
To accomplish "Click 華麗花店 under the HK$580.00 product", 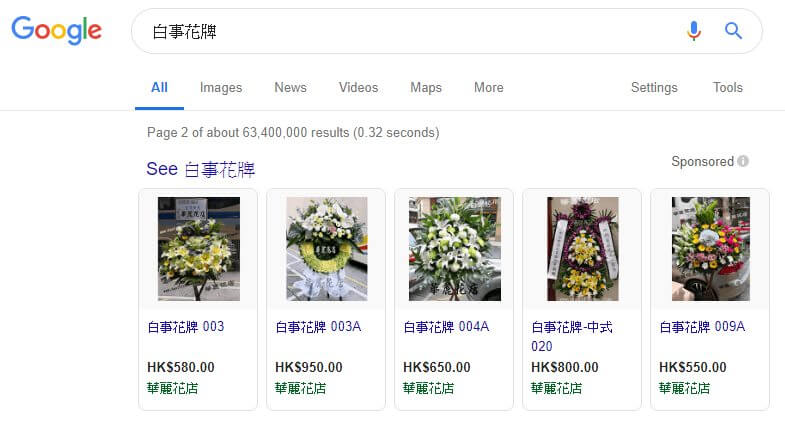I will pos(173,388).
